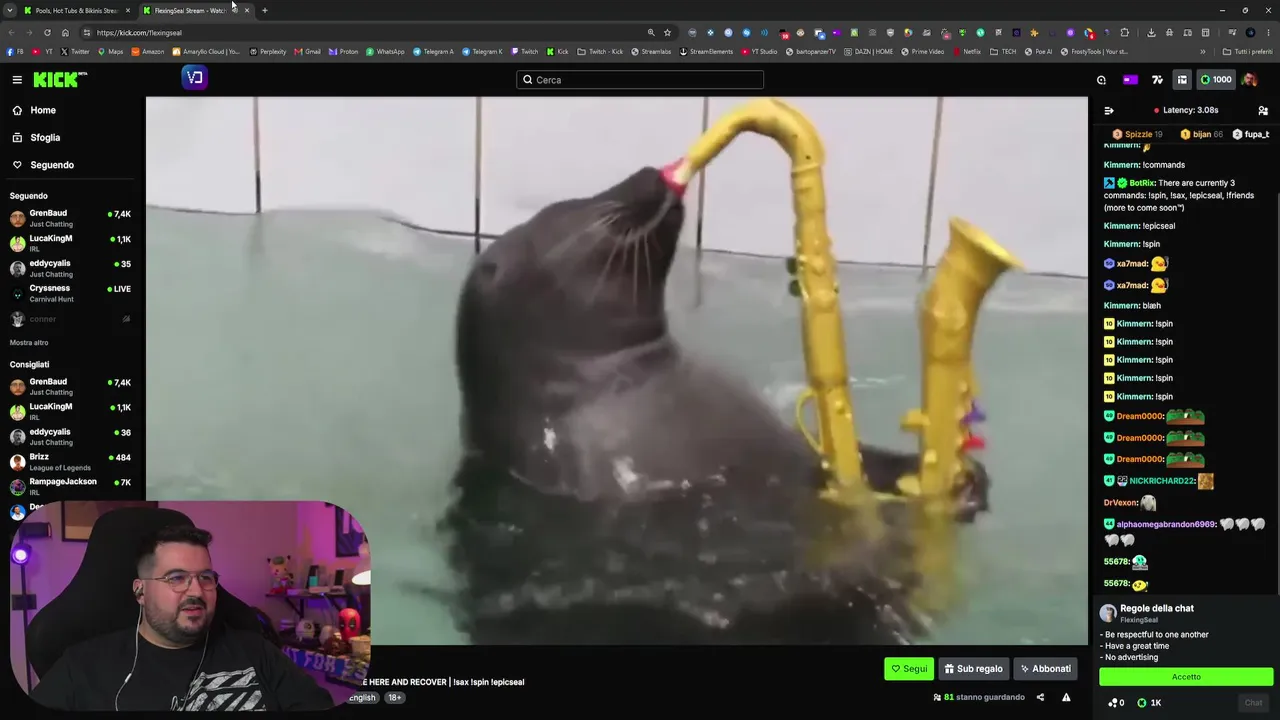Switch to the Pools, Hot Tubs & Bikinis tab

click(77, 10)
